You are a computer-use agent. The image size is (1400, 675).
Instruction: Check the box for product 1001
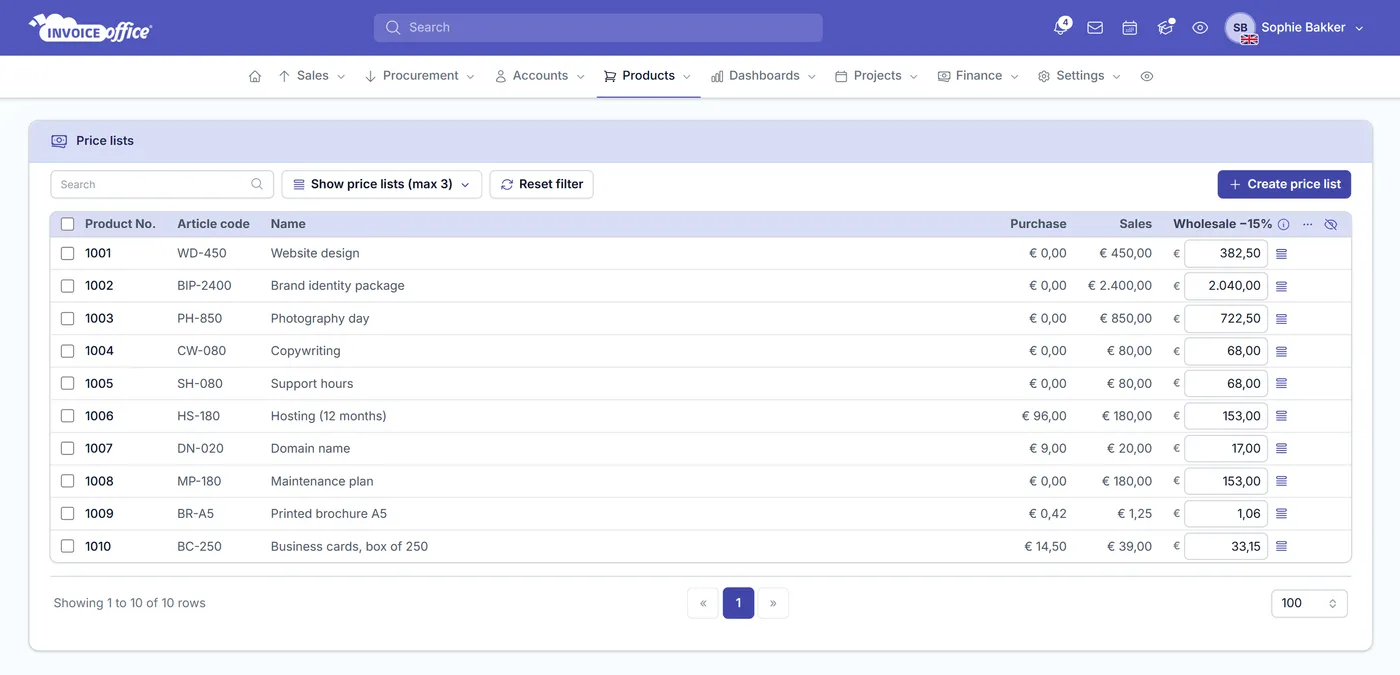pos(67,254)
